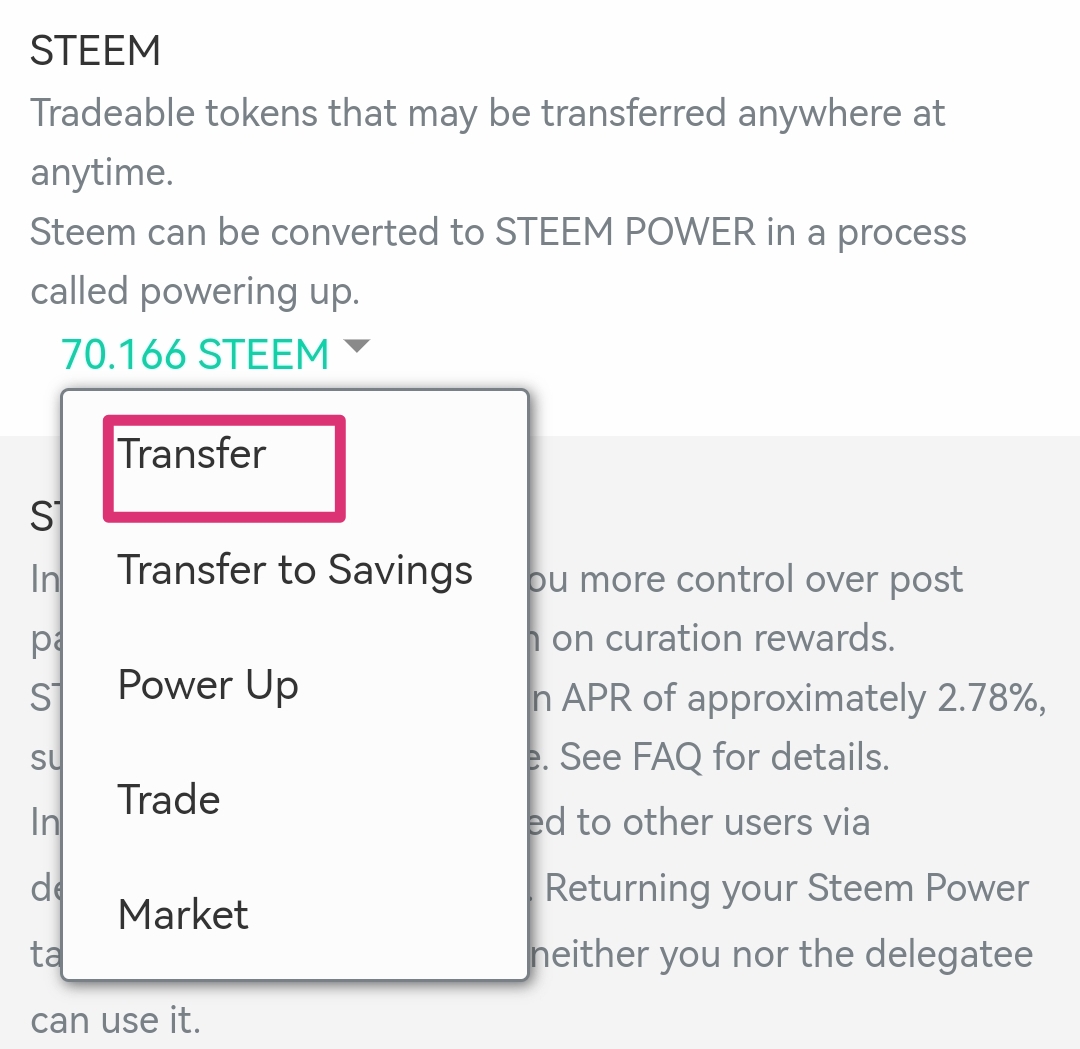Select the Power Up menu entry
The image size is (1080, 1049).
208,686
